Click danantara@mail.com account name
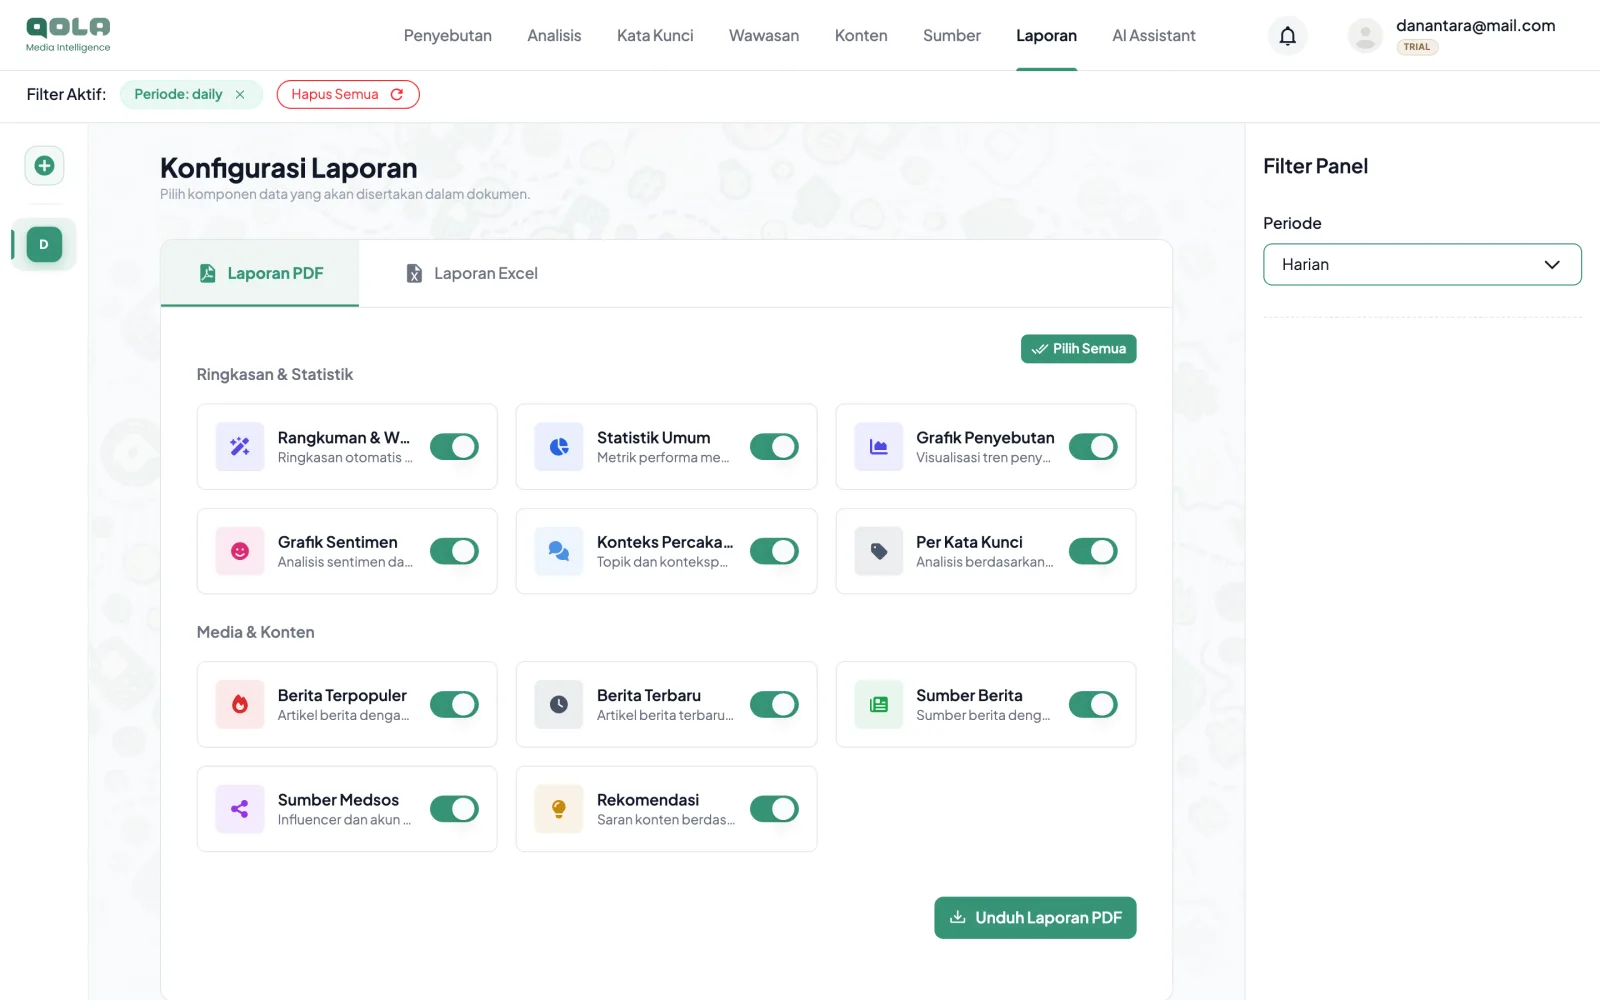Viewport: 1600px width, 1000px height. [1476, 26]
